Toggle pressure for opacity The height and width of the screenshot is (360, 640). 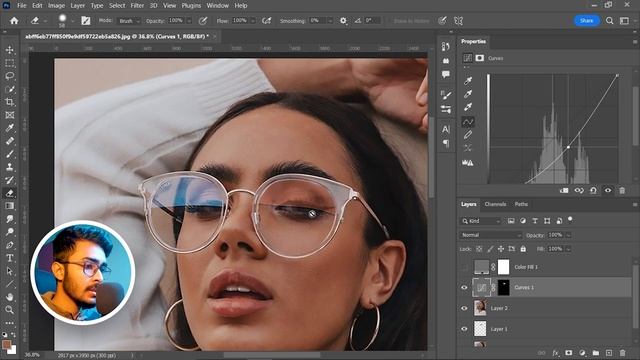[203, 20]
